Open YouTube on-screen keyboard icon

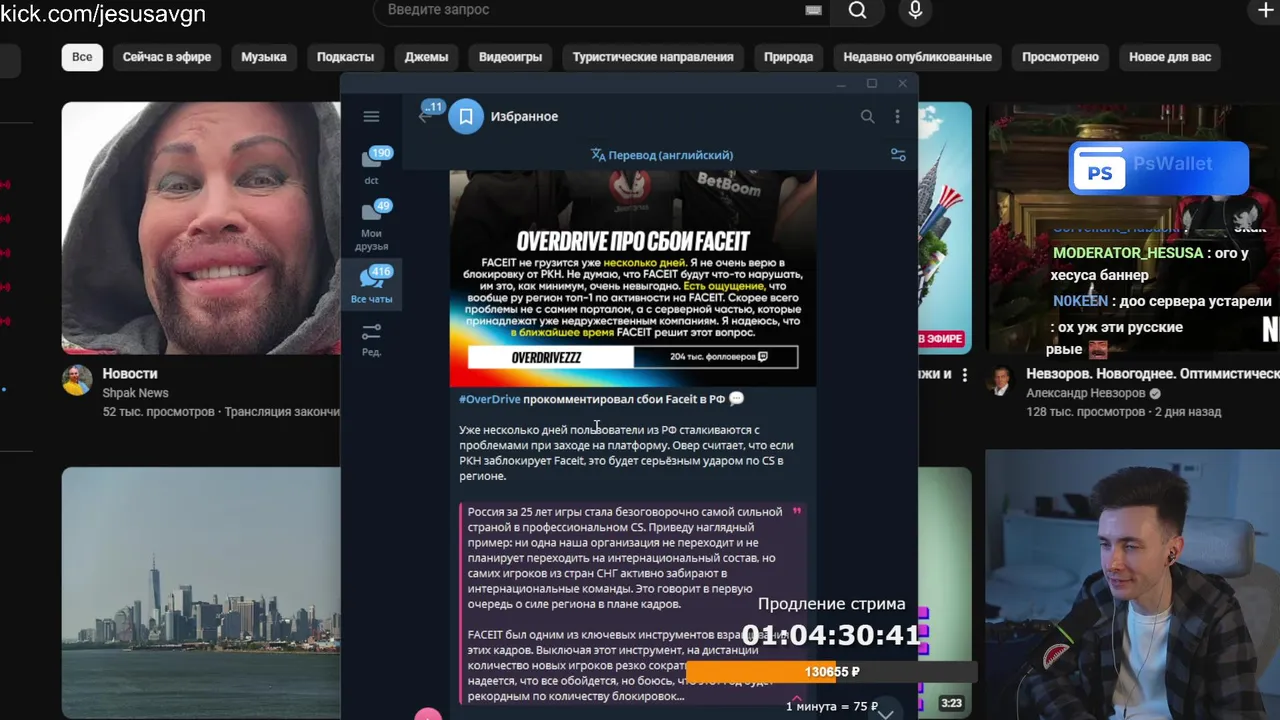point(813,10)
